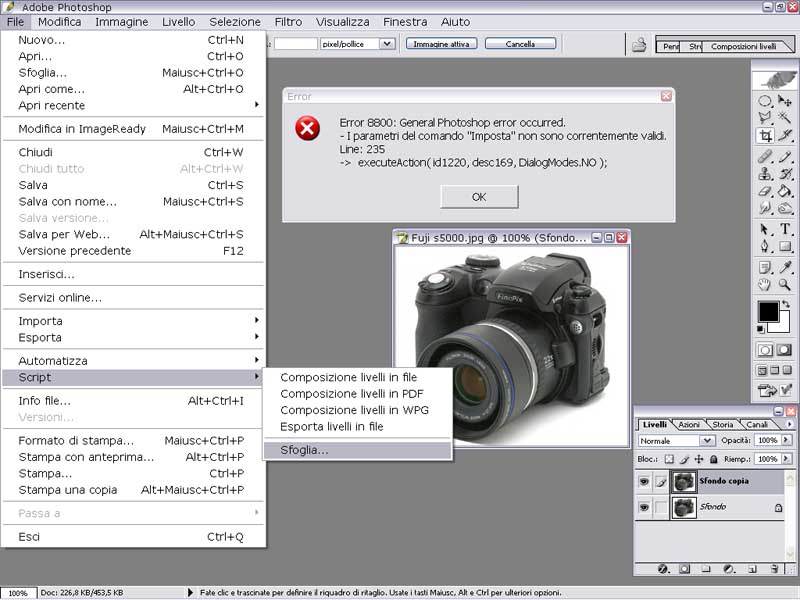Viewport: 800px width, 600px height.
Task: Select the History Brush tool
Action: pos(785,174)
